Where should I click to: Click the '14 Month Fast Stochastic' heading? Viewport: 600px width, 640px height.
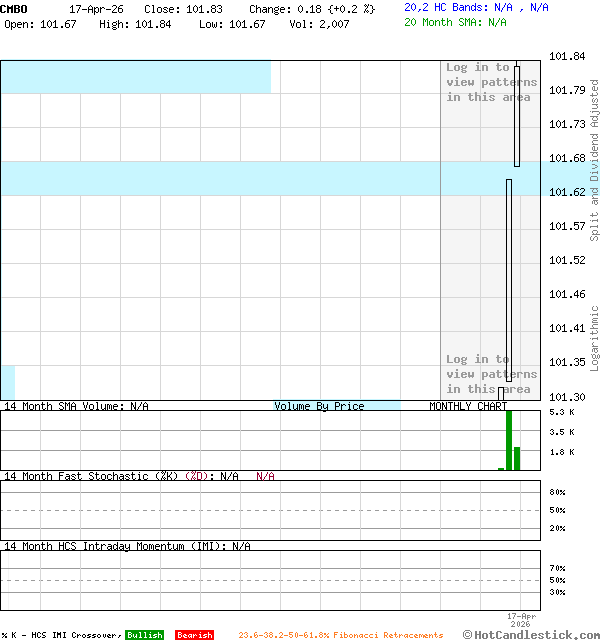point(90,476)
